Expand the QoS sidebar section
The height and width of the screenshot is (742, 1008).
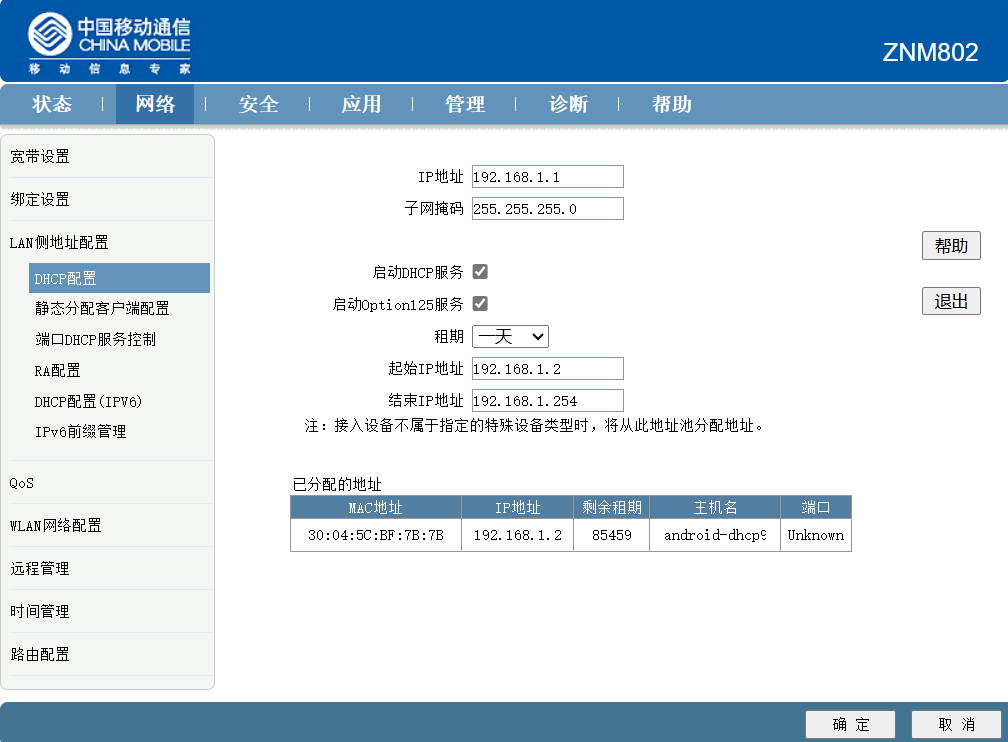(22, 483)
